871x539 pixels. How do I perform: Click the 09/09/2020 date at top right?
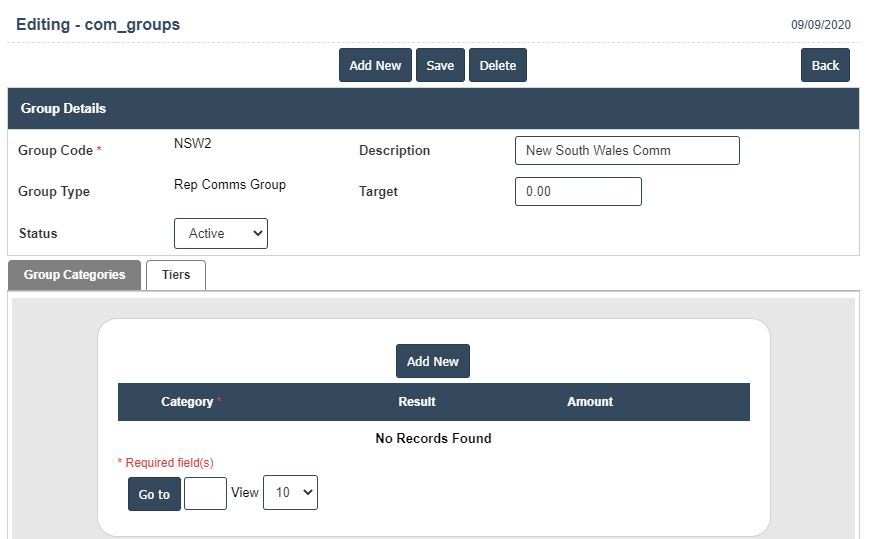pos(821,25)
